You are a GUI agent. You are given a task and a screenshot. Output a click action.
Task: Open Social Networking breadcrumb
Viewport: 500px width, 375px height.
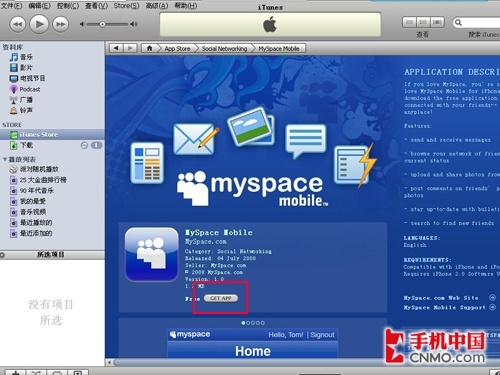pyautogui.click(x=224, y=49)
